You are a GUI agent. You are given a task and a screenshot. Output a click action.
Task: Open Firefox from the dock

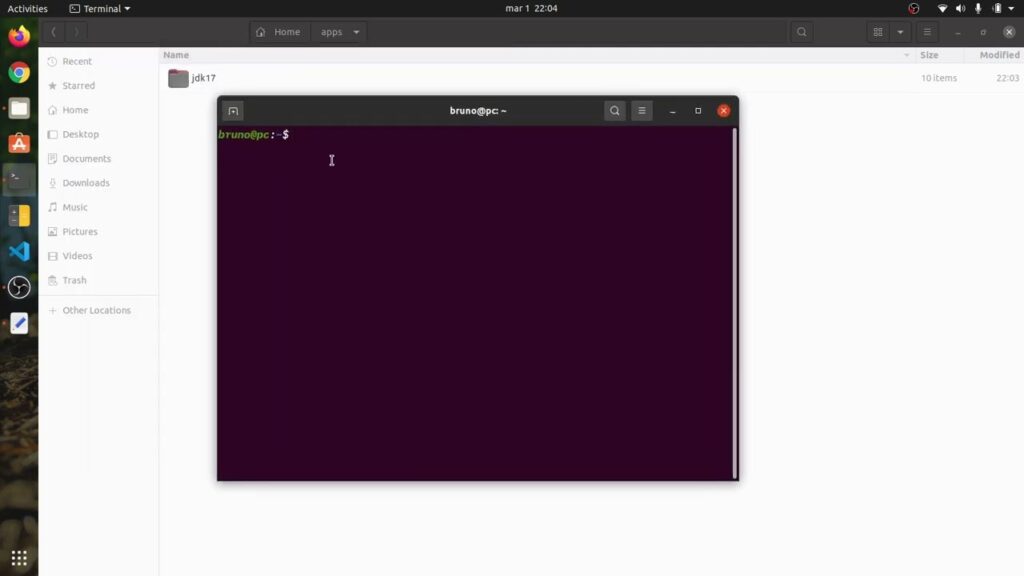[x=19, y=36]
